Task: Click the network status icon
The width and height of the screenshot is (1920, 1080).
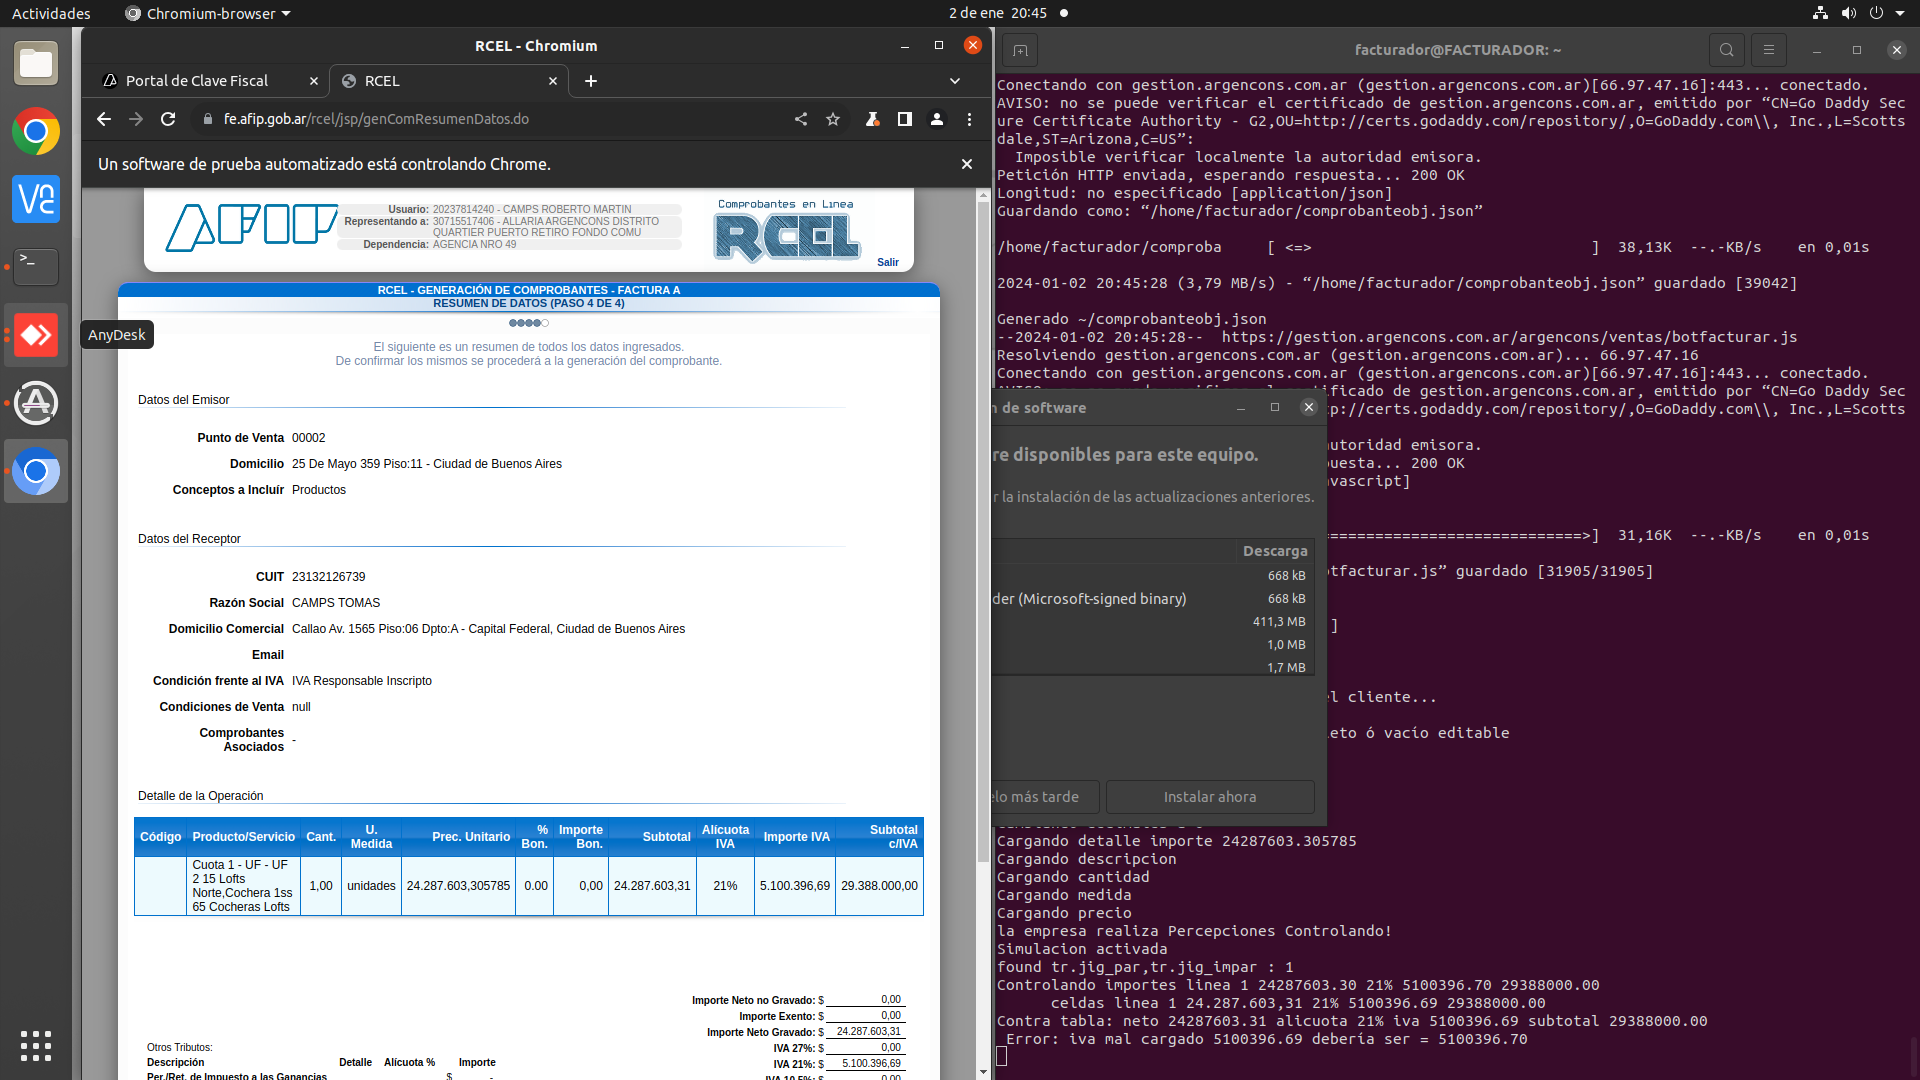Action: pos(1820,13)
